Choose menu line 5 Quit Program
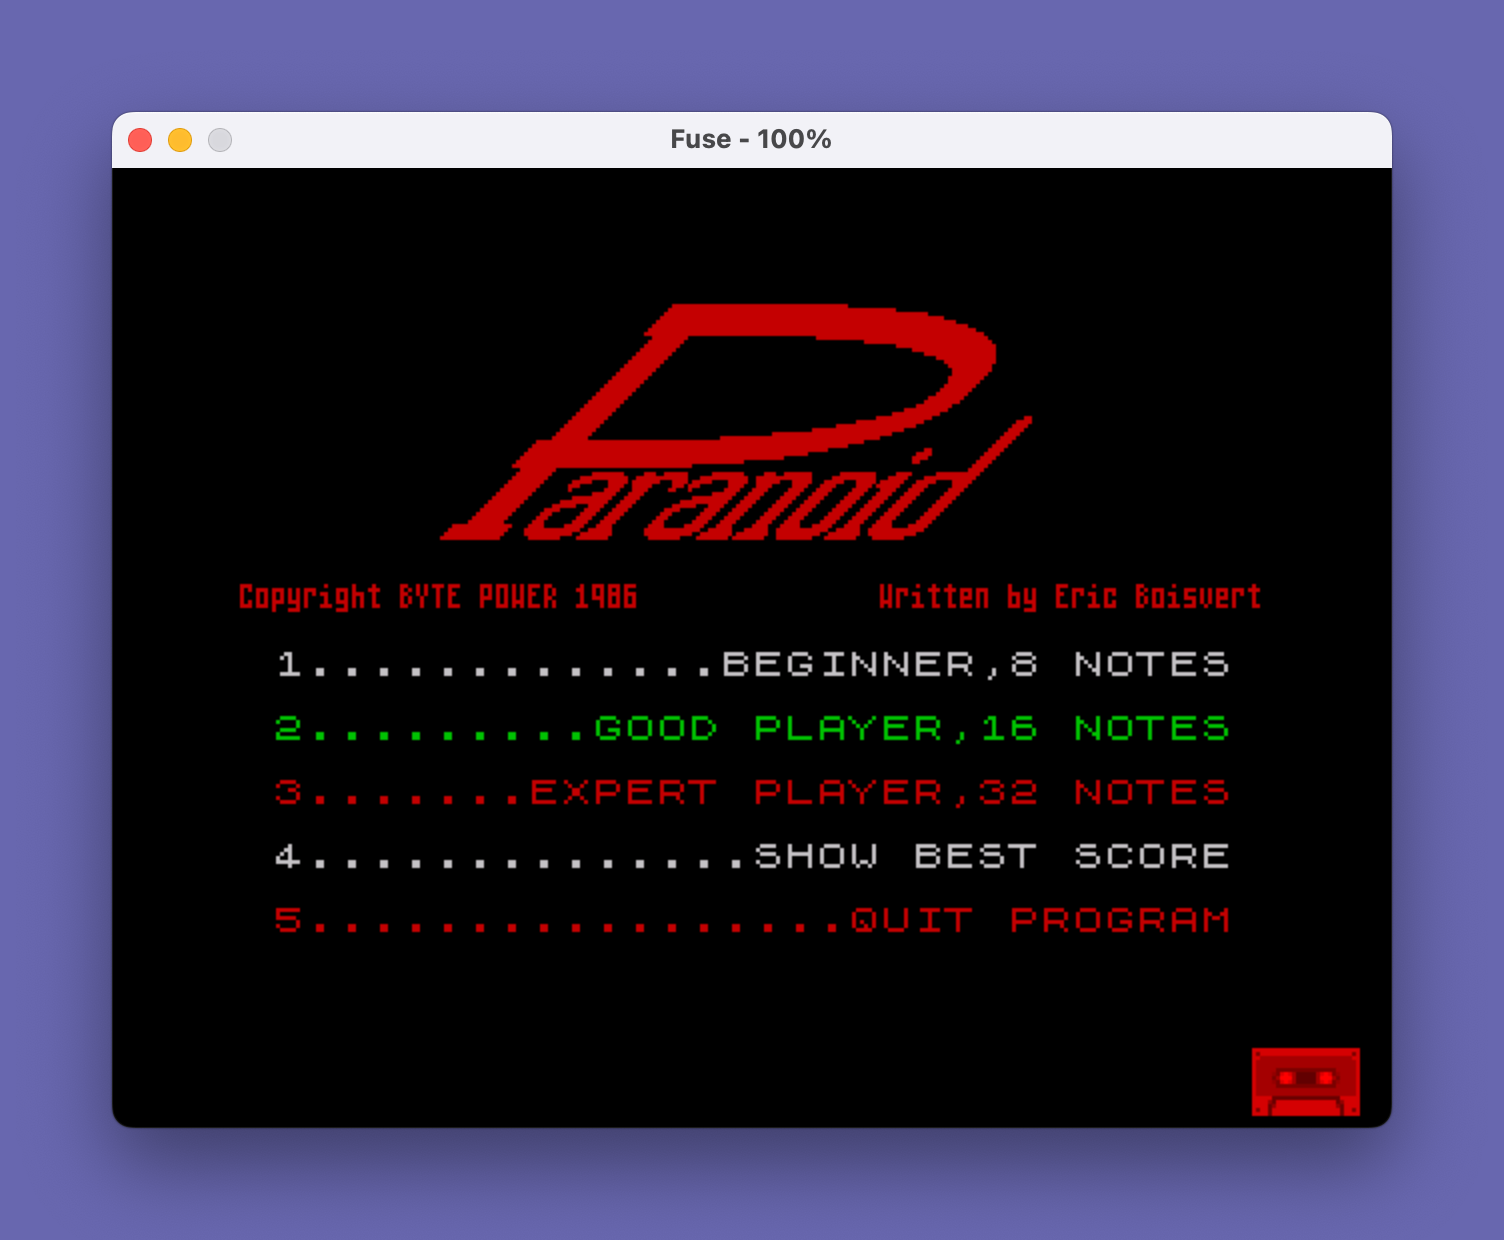 click(x=752, y=921)
